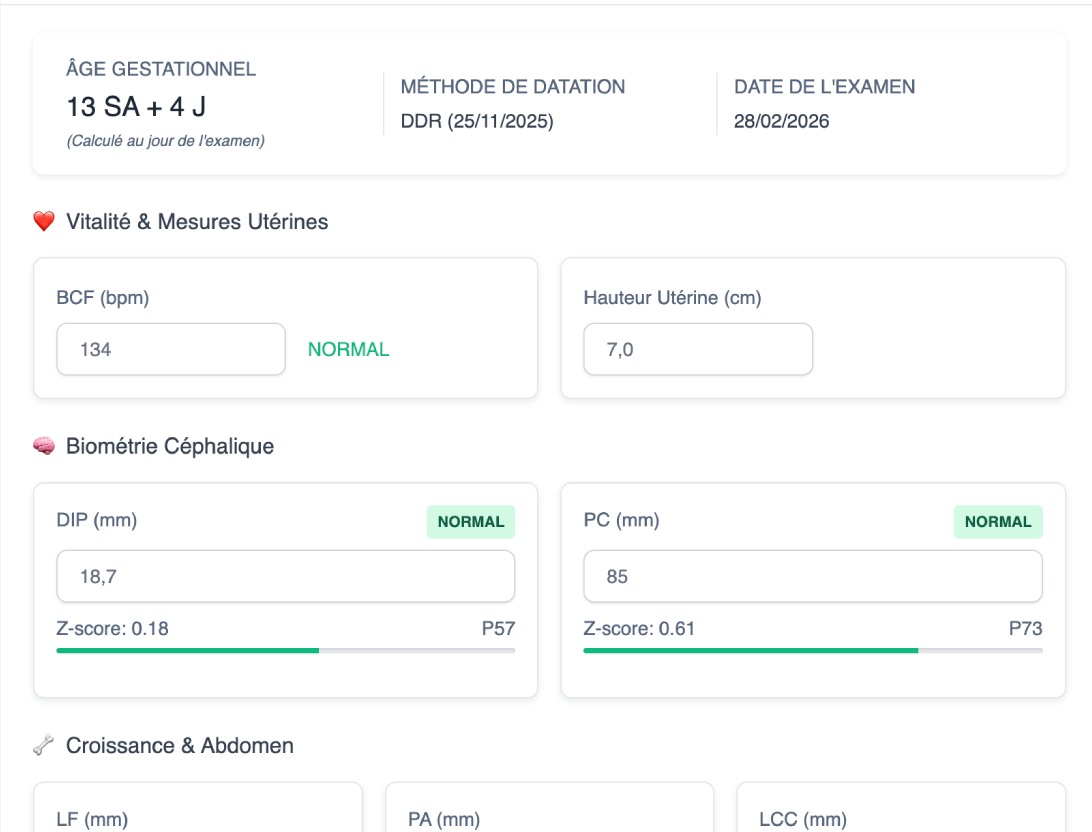Click the dating method value DDR (25/11/2025)
This screenshot has width=1092, height=832.
coord(476,122)
